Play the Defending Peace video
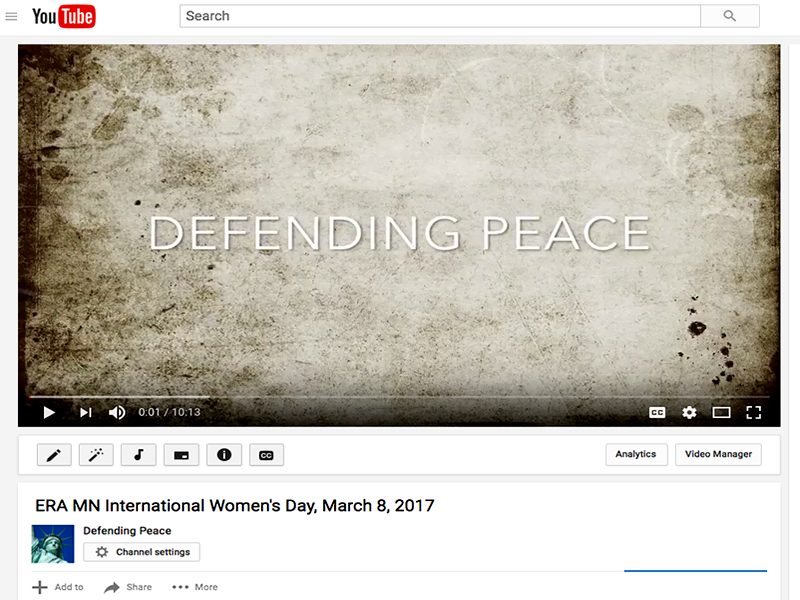 pyautogui.click(x=49, y=412)
